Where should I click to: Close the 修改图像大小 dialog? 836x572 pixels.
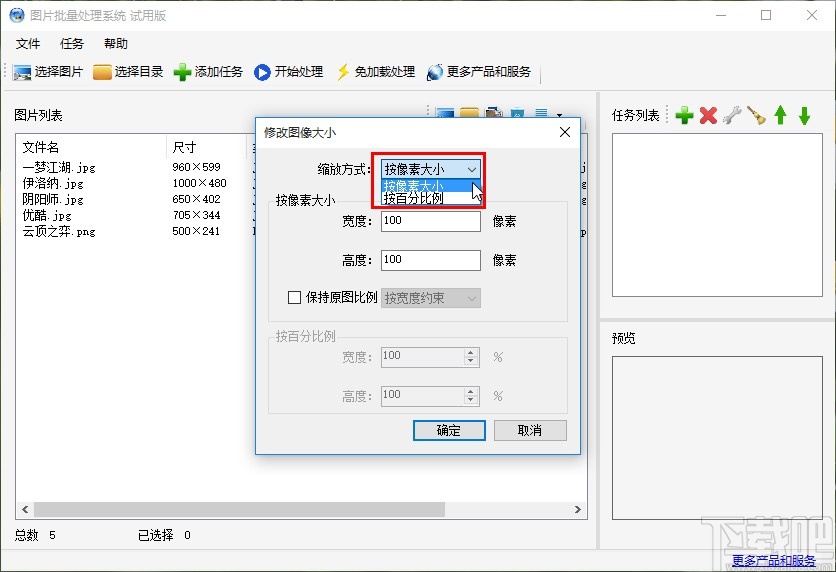point(565,132)
